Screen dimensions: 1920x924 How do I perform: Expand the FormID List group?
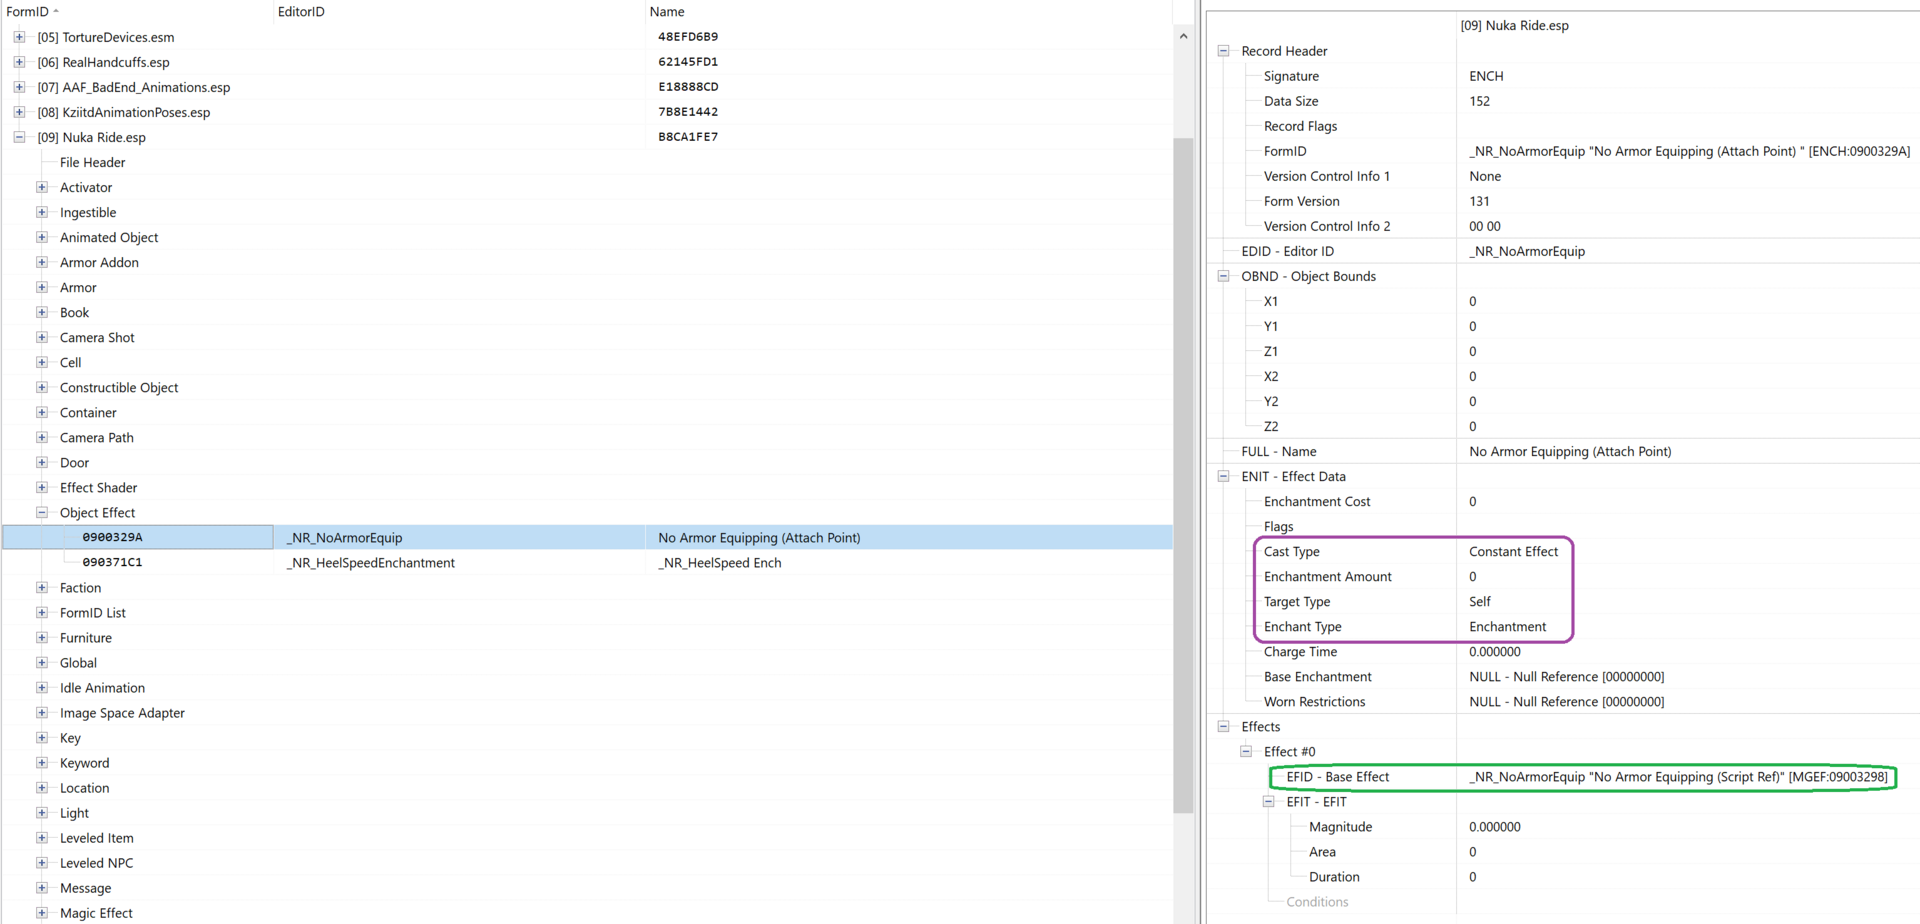[42, 612]
